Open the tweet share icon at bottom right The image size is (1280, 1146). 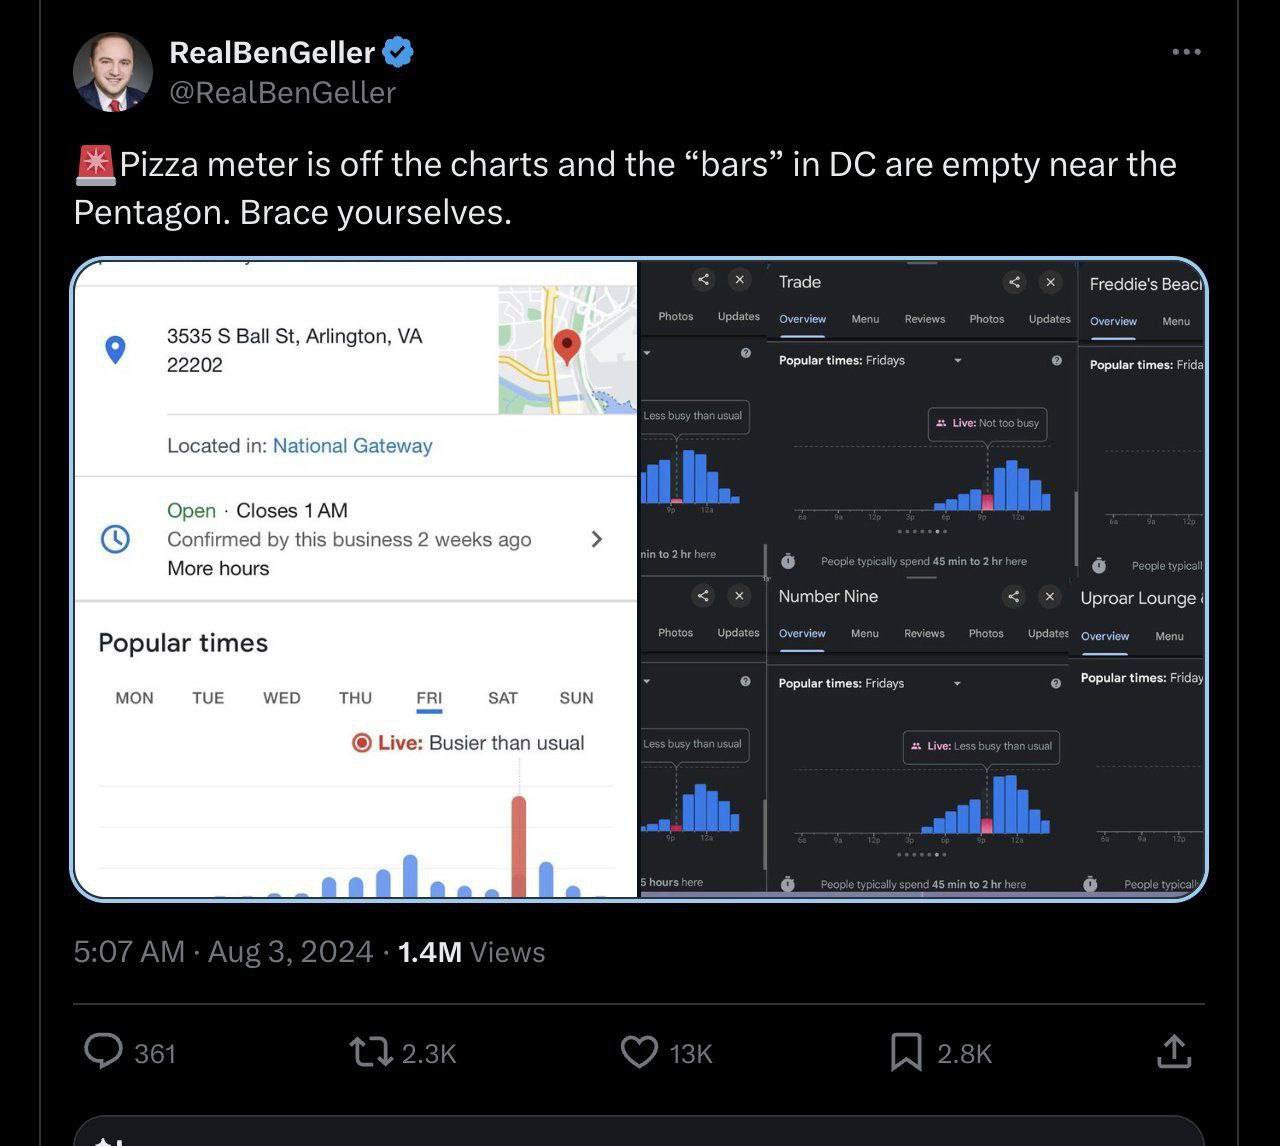(1174, 1052)
